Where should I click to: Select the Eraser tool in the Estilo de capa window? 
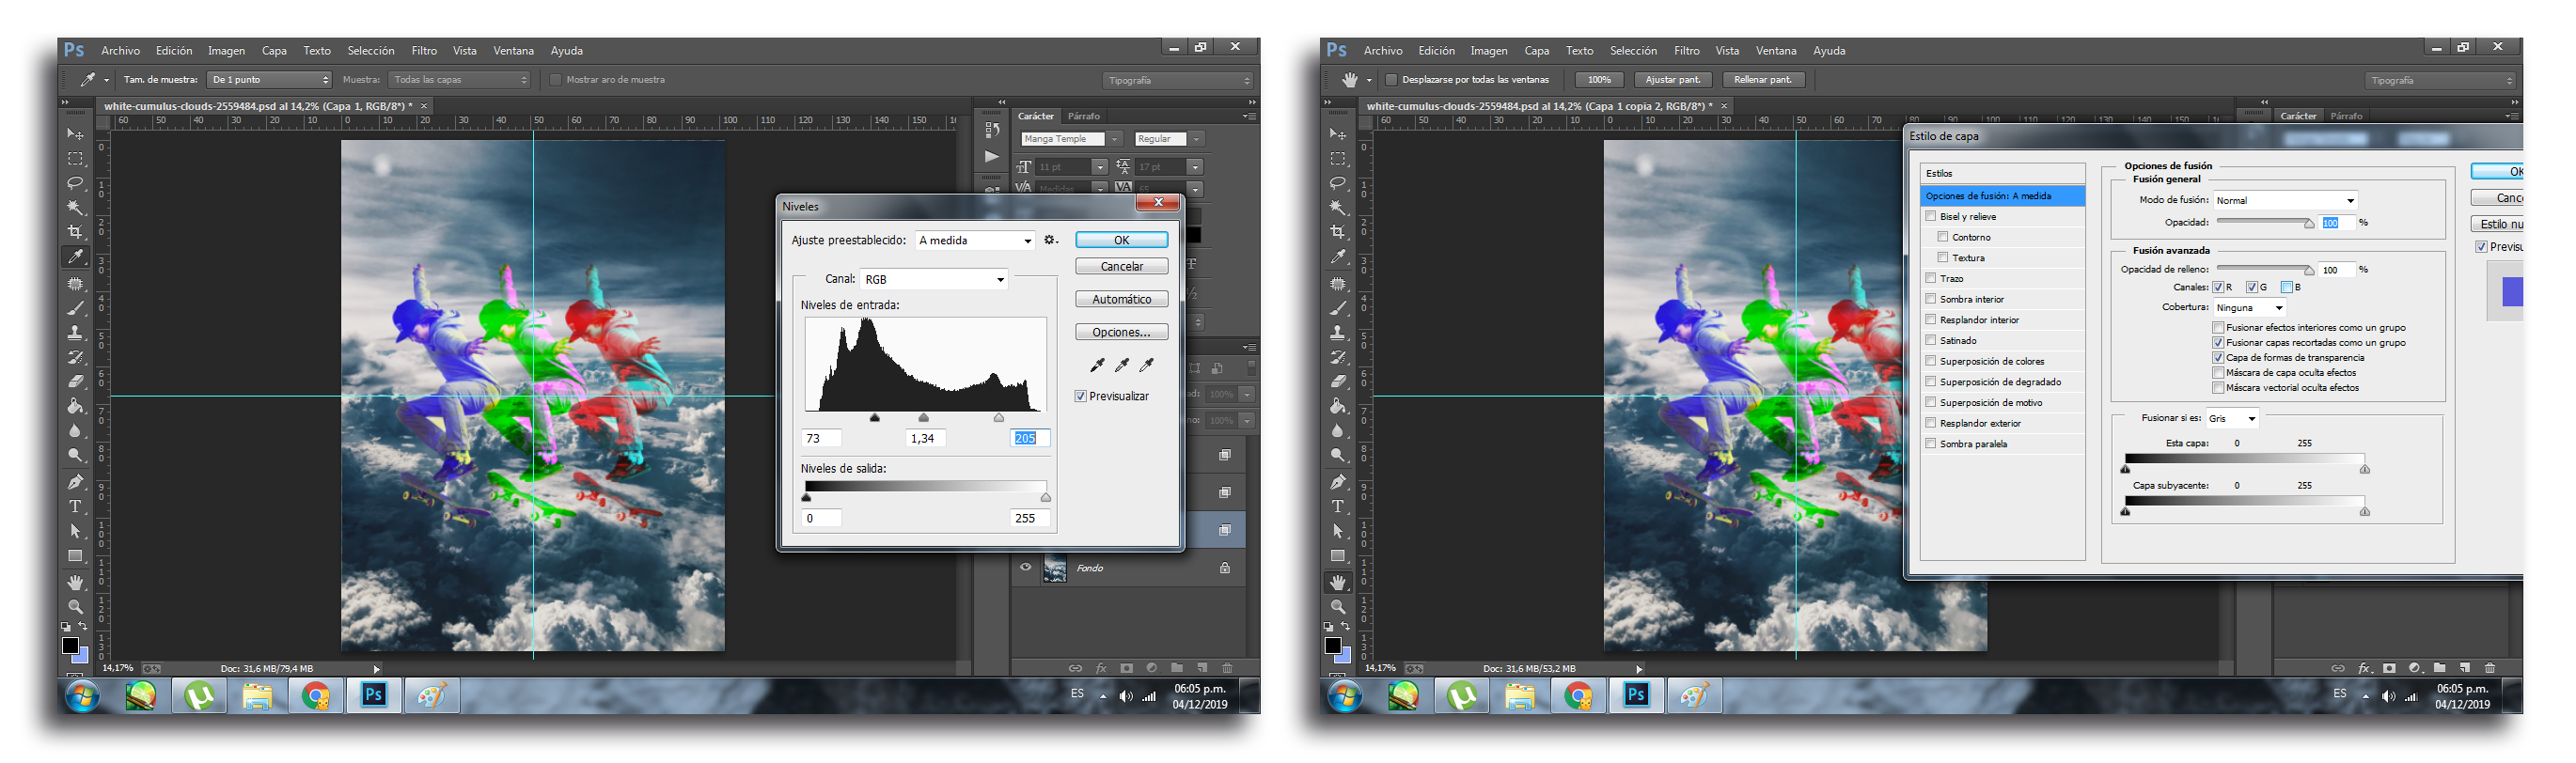(1337, 381)
